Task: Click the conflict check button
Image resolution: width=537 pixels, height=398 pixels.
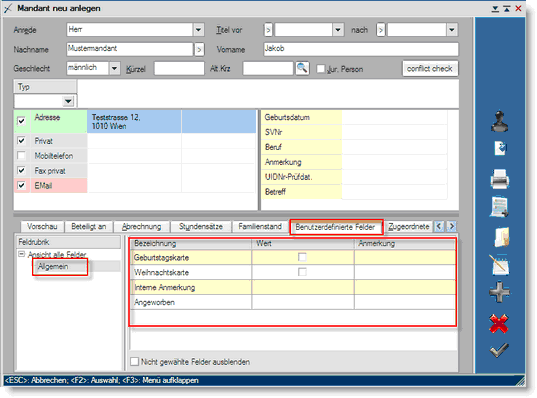Action: coord(429,69)
